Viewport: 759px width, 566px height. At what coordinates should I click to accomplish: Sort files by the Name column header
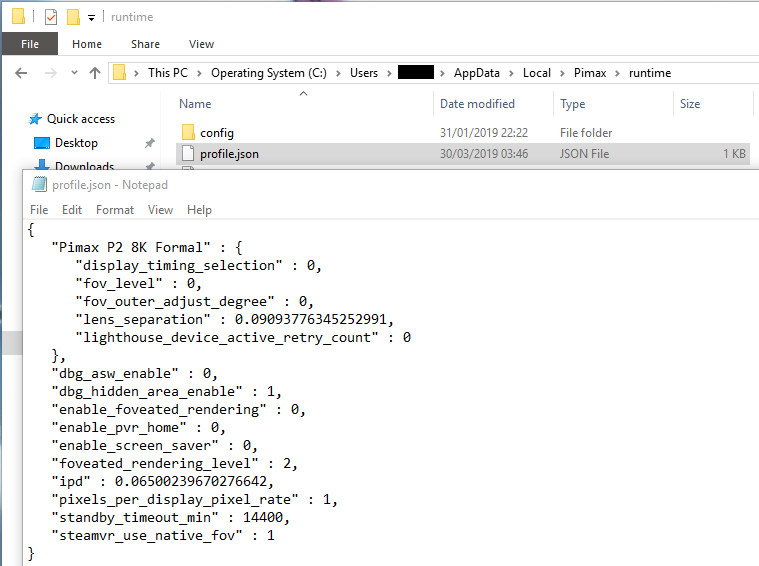(195, 104)
